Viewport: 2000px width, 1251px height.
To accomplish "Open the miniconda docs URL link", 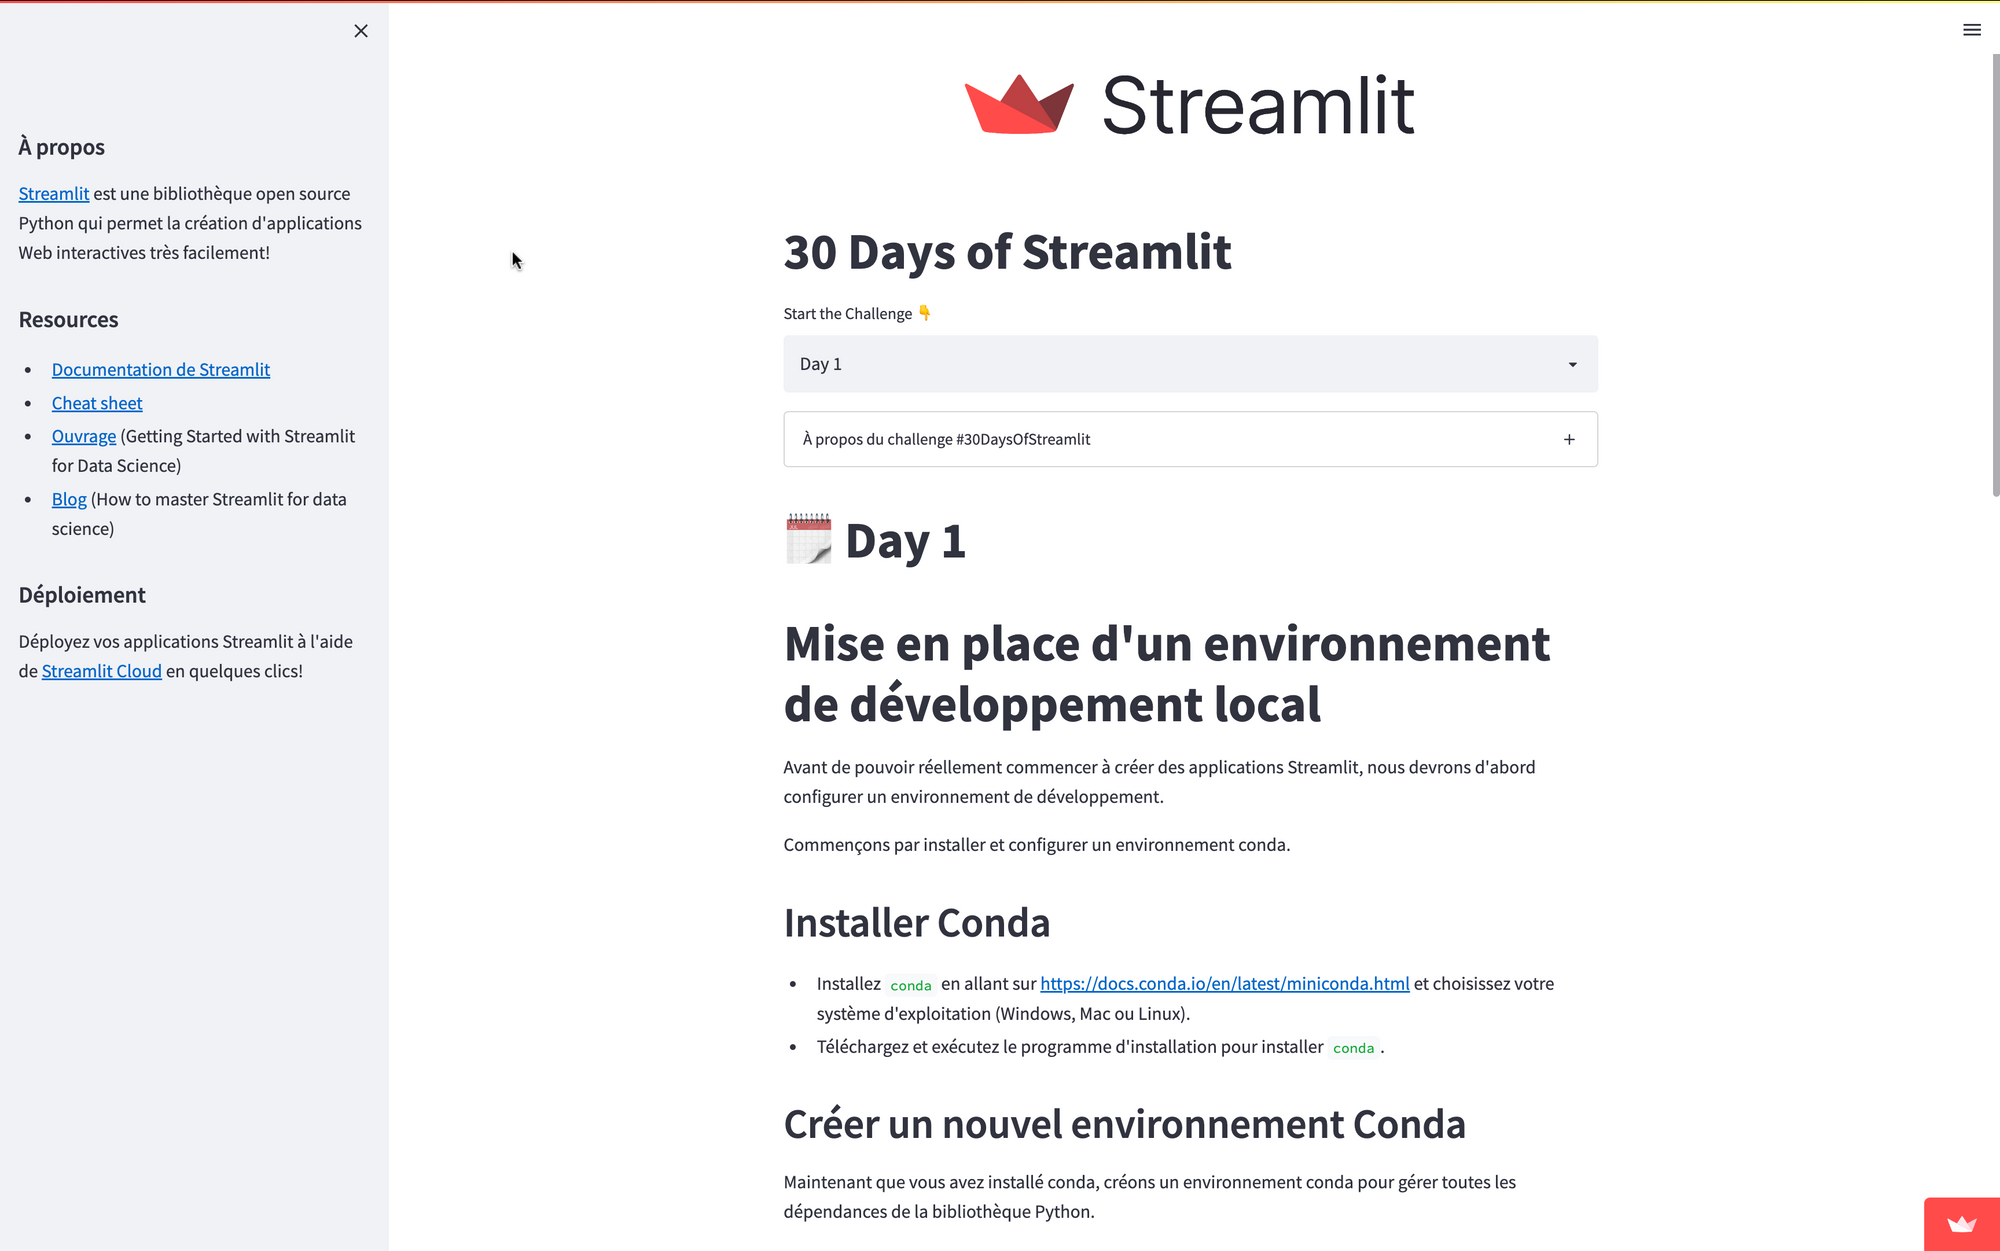I will point(1224,983).
